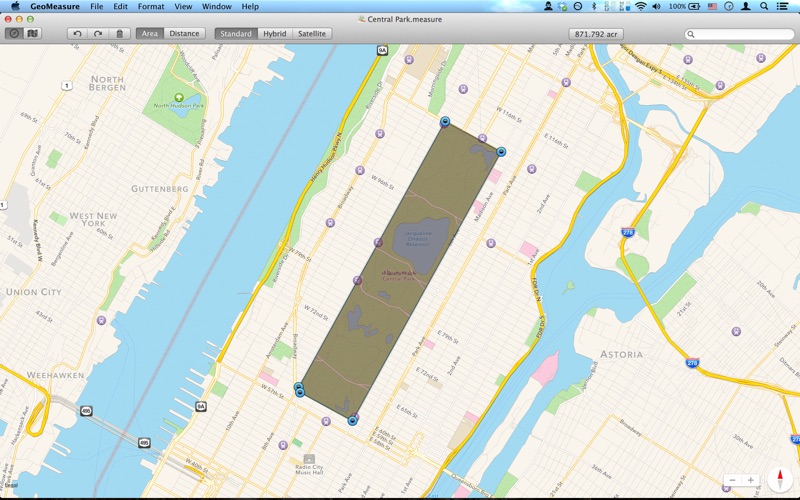Open the Wi-Fi status menu

[x=641, y=6]
